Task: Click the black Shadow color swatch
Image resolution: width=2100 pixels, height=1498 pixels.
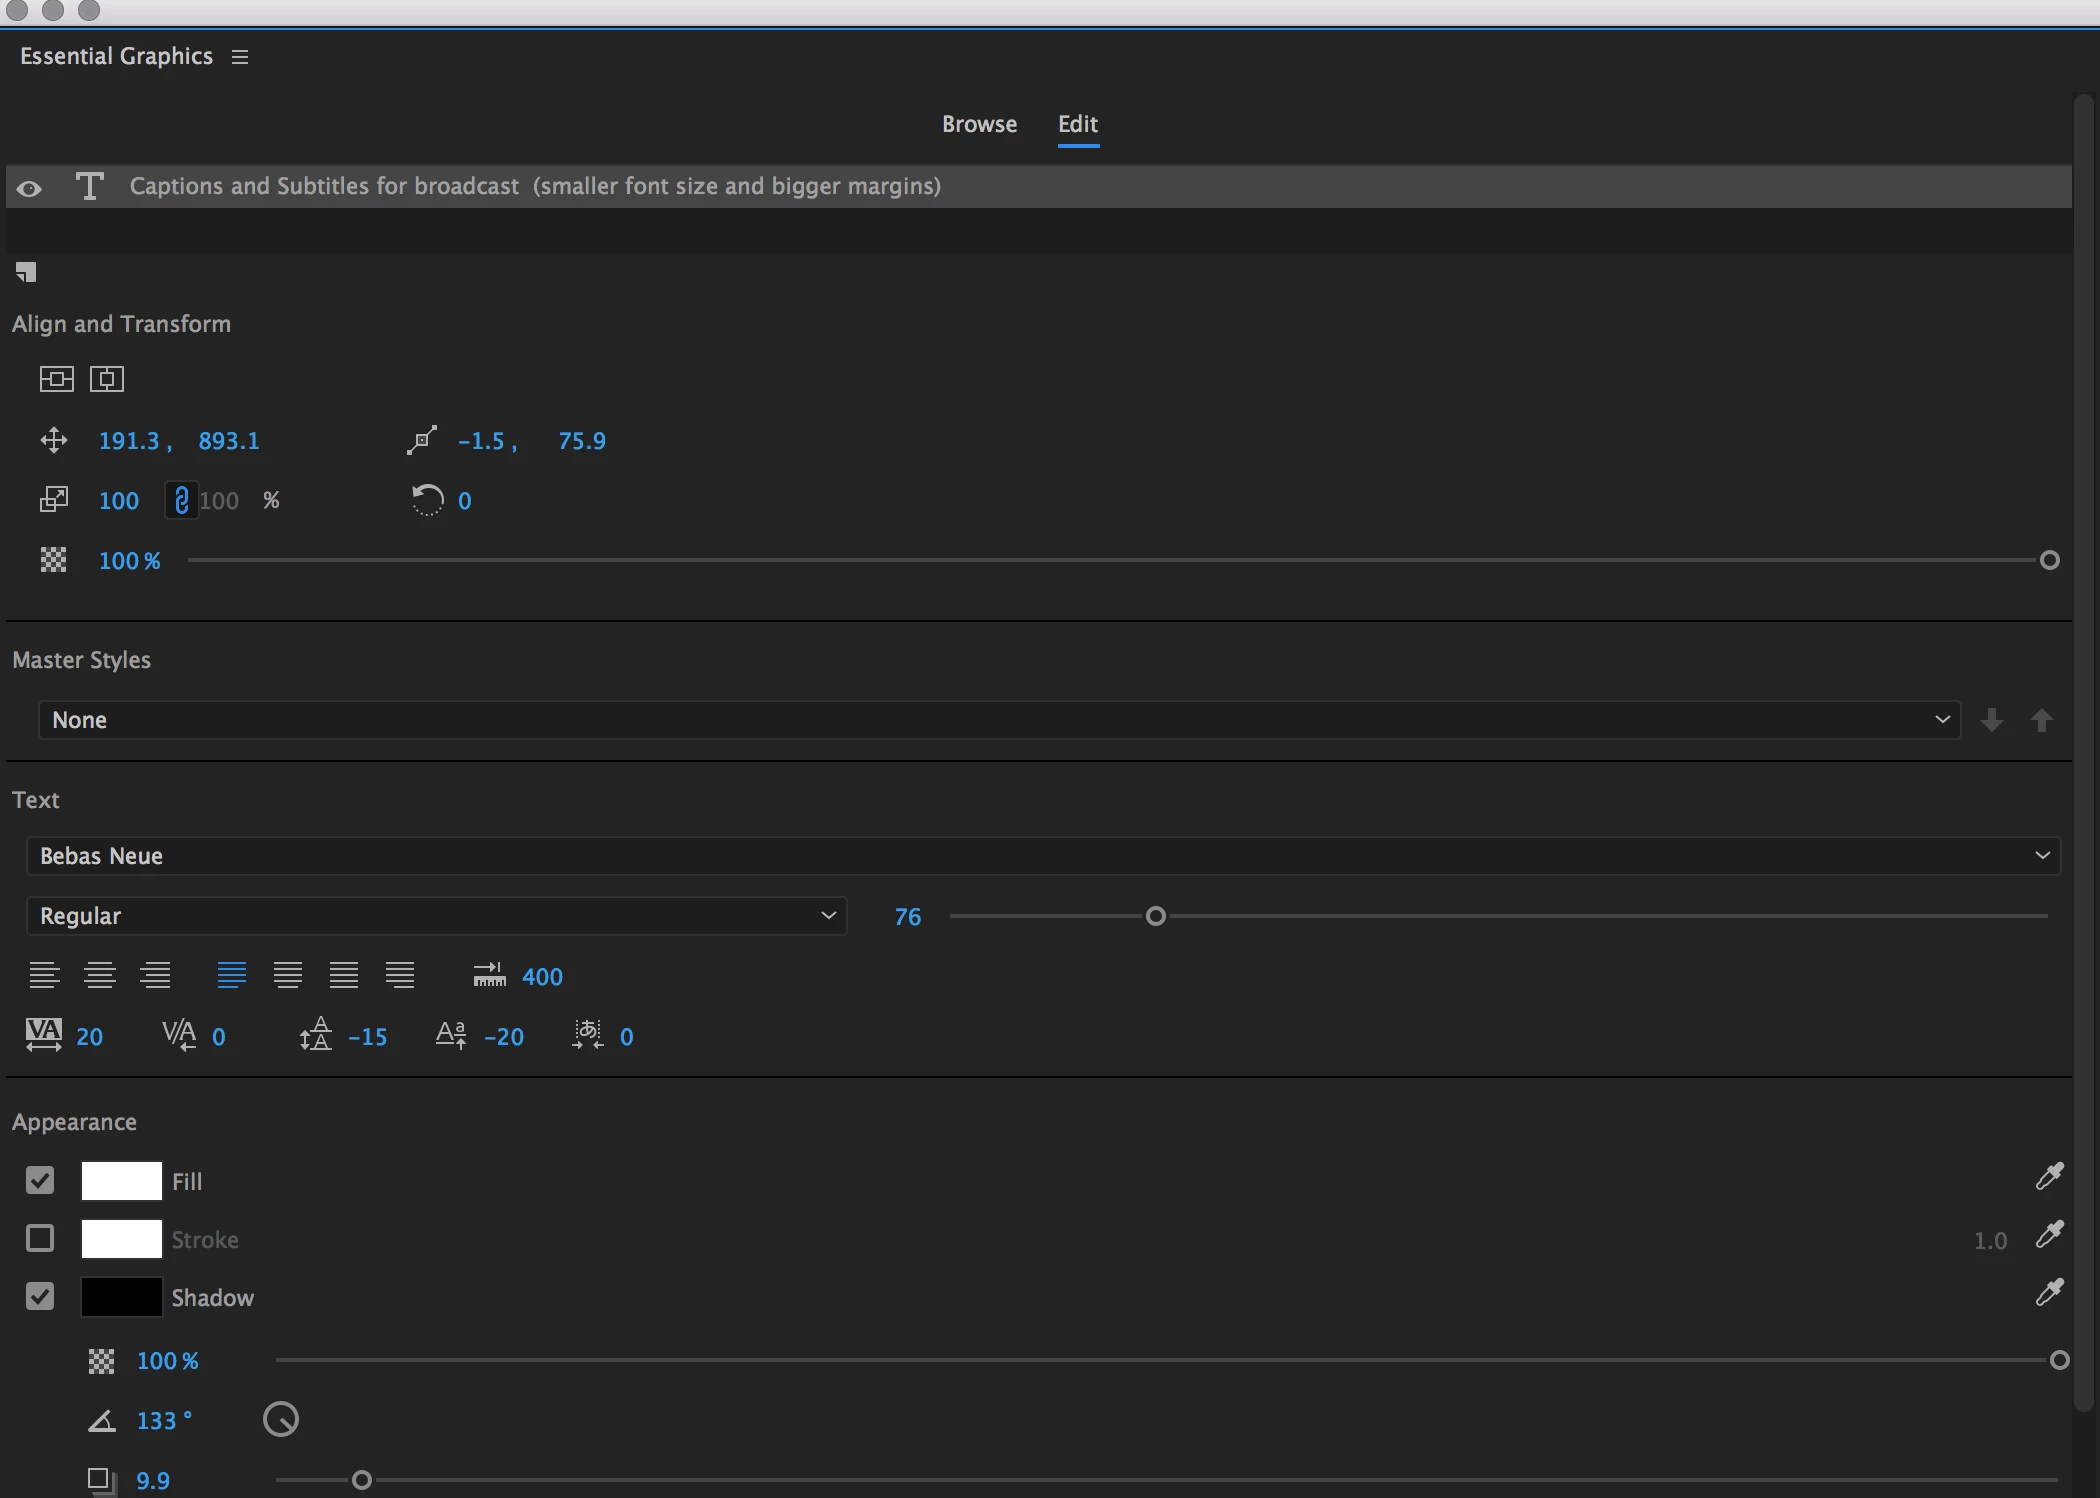Action: (x=121, y=1297)
